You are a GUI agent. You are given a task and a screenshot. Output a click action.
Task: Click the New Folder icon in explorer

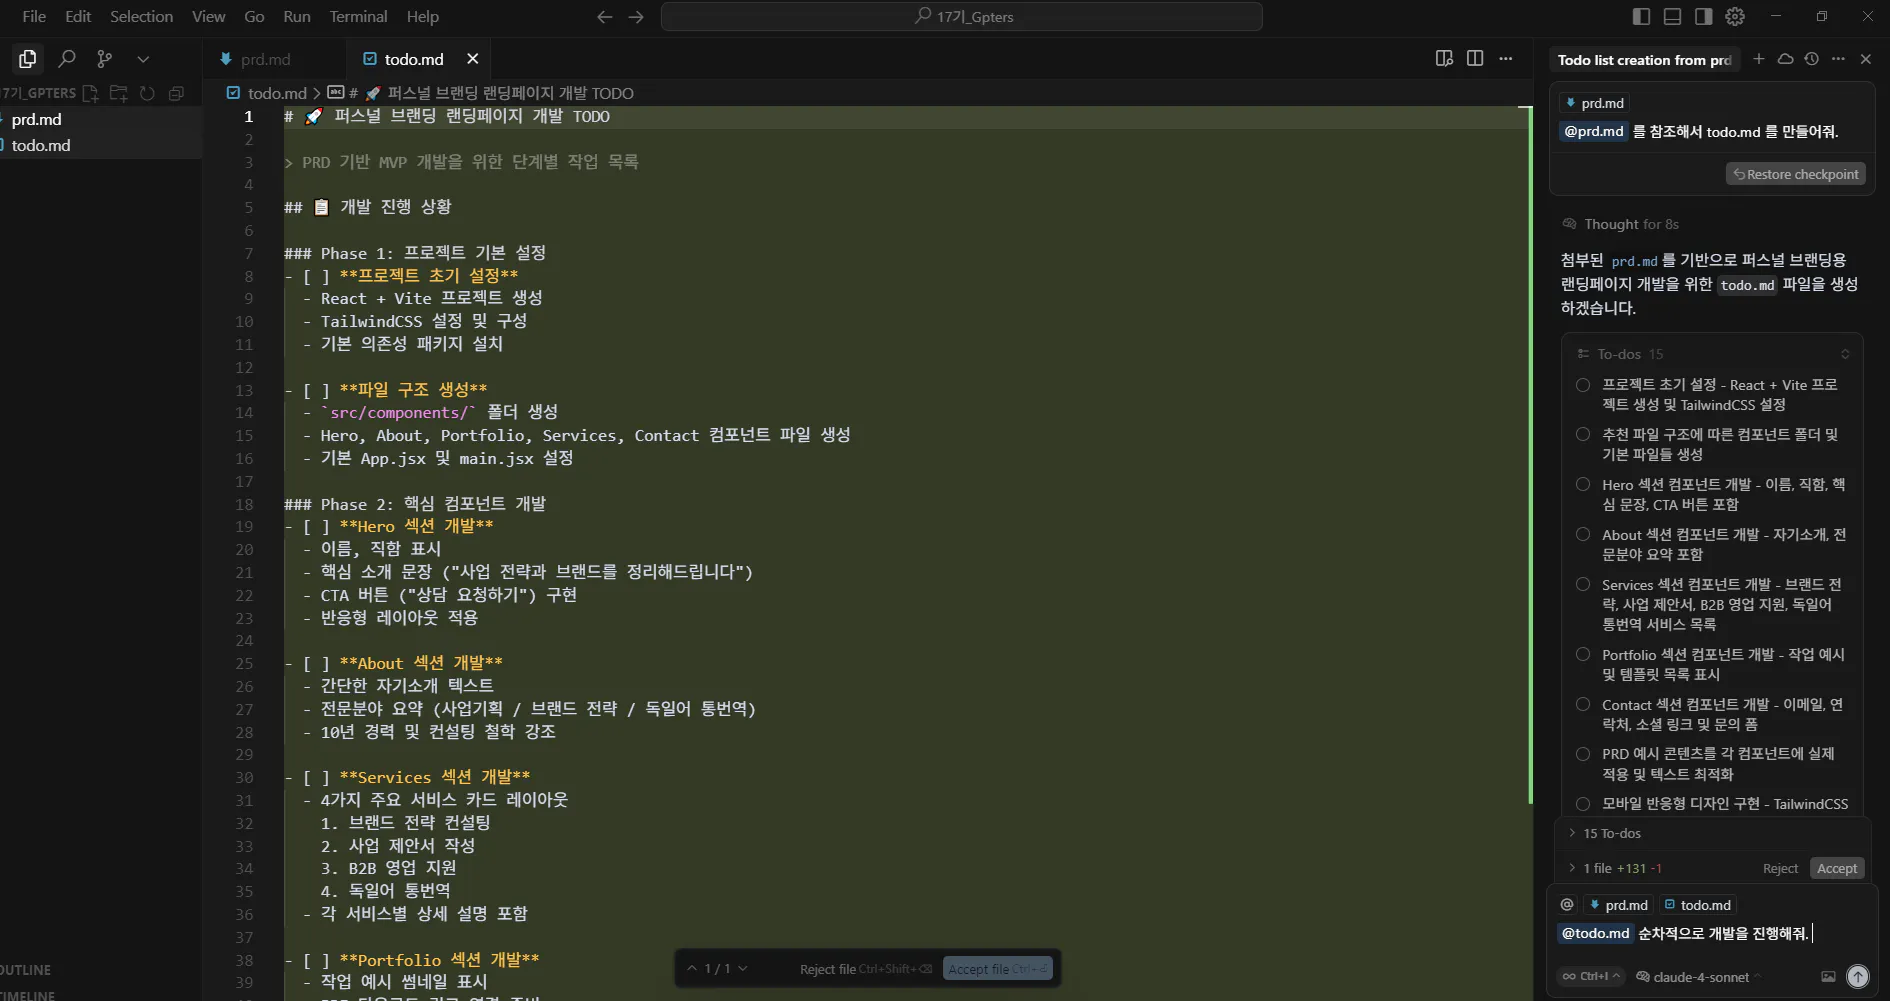coord(119,93)
